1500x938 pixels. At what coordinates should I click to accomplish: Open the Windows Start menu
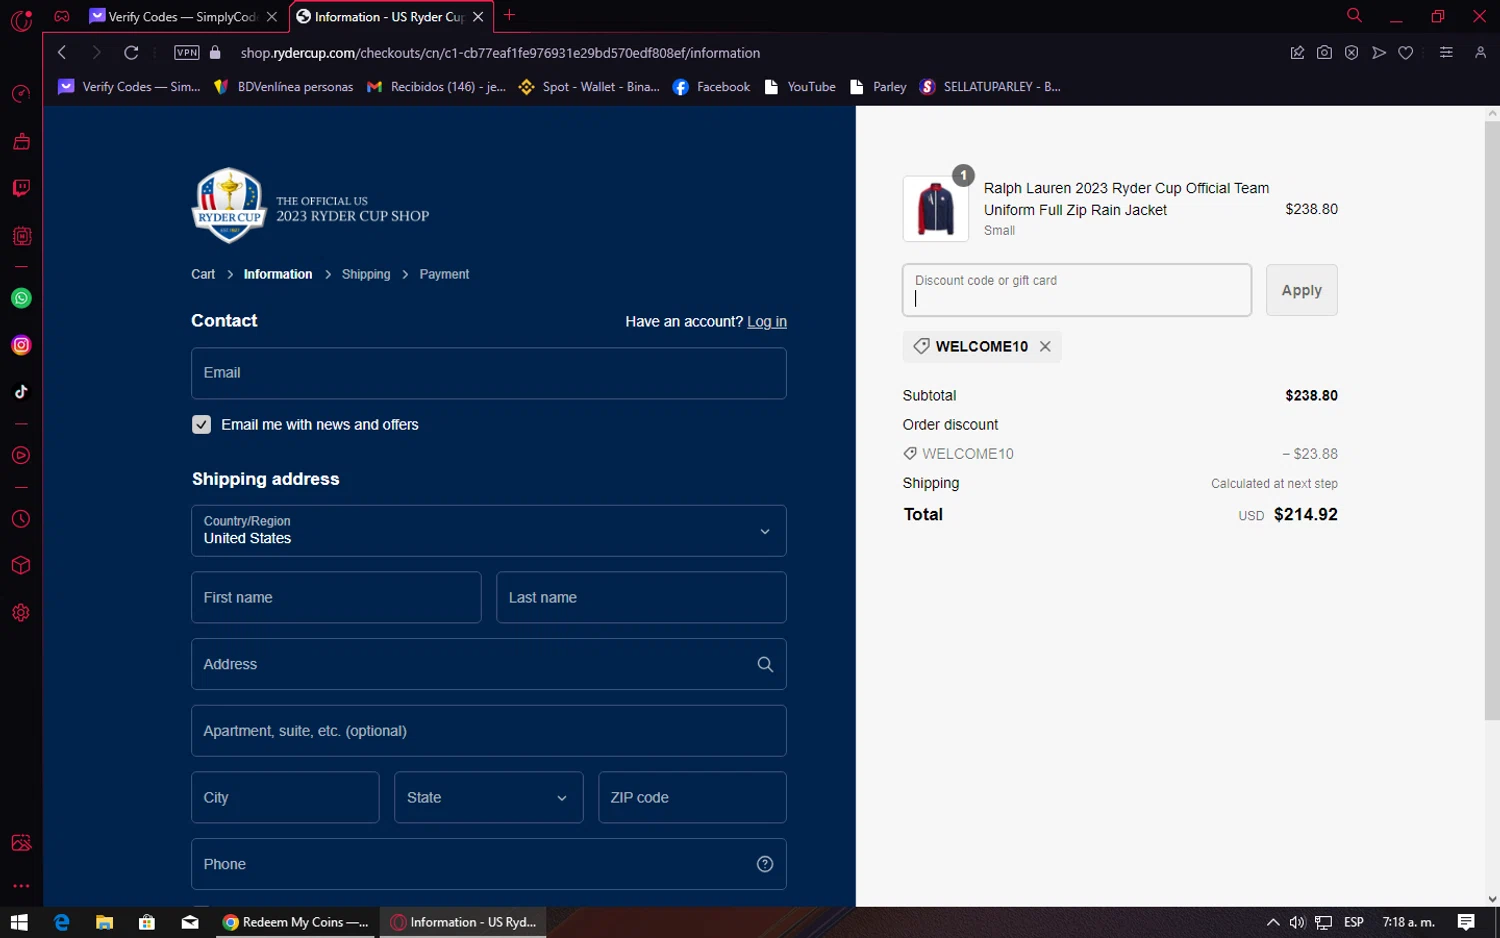(x=19, y=922)
